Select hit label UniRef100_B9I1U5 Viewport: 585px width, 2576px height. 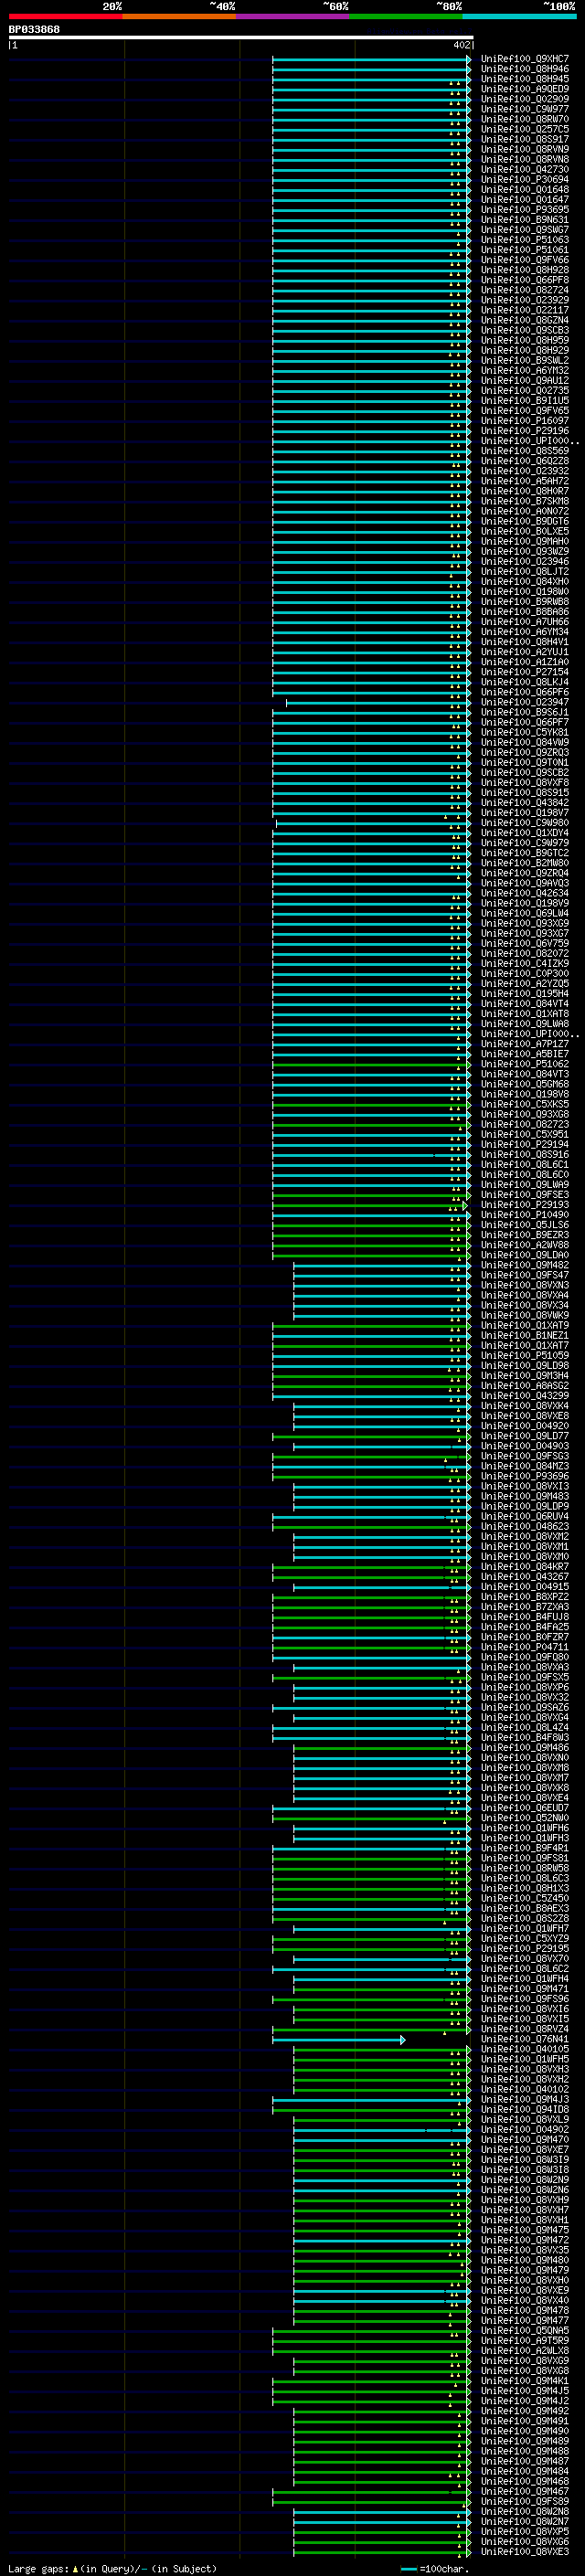(x=525, y=401)
